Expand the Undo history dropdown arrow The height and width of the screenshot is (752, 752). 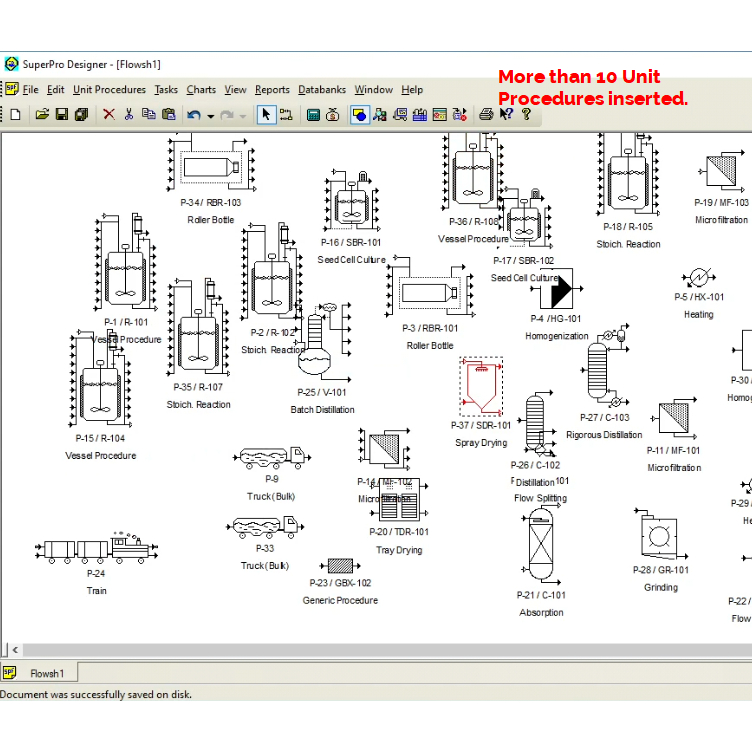pos(211,116)
